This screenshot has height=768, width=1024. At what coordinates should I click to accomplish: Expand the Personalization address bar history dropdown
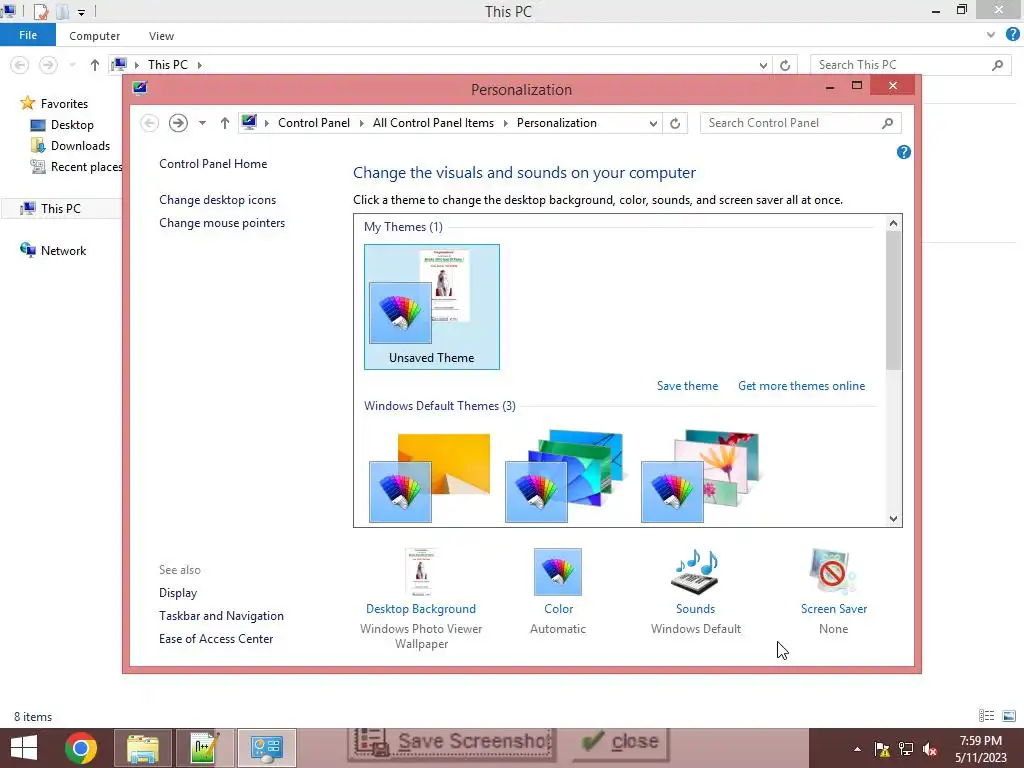(653, 123)
